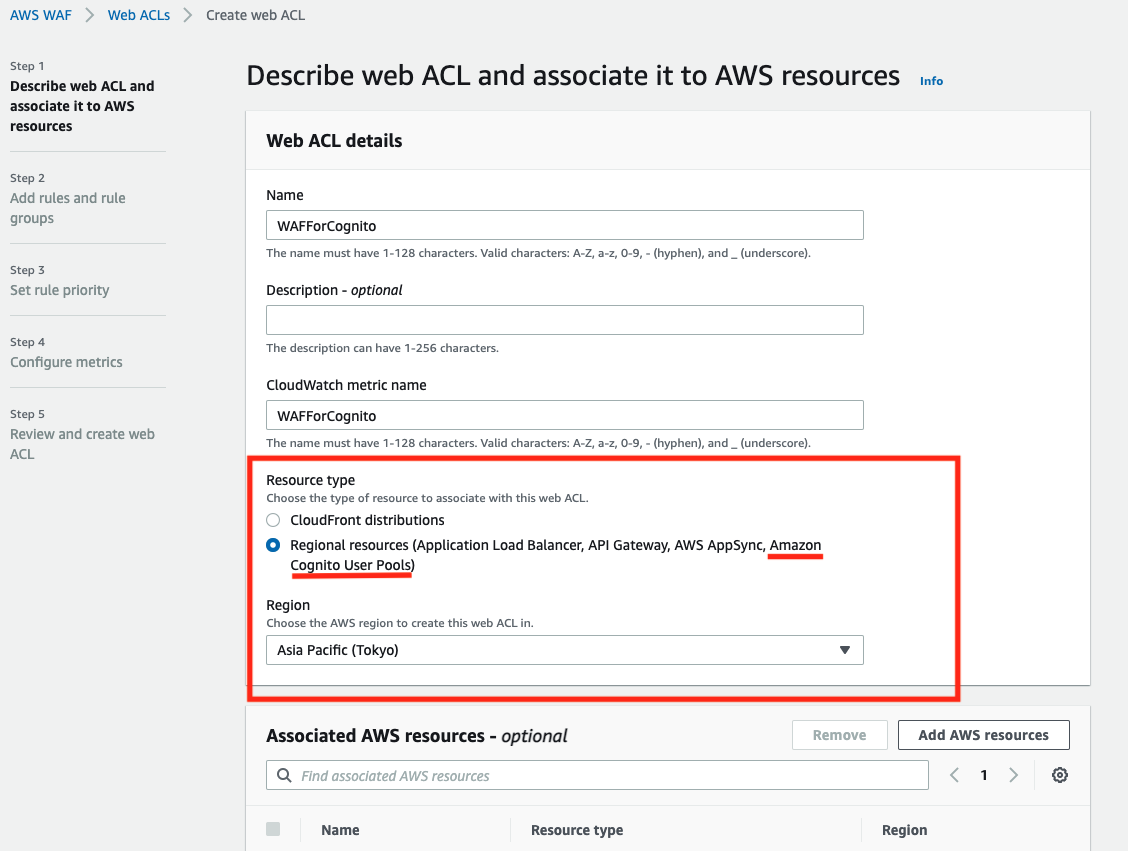Click the search magnifier icon in resources
This screenshot has width=1128, height=851.
(284, 775)
